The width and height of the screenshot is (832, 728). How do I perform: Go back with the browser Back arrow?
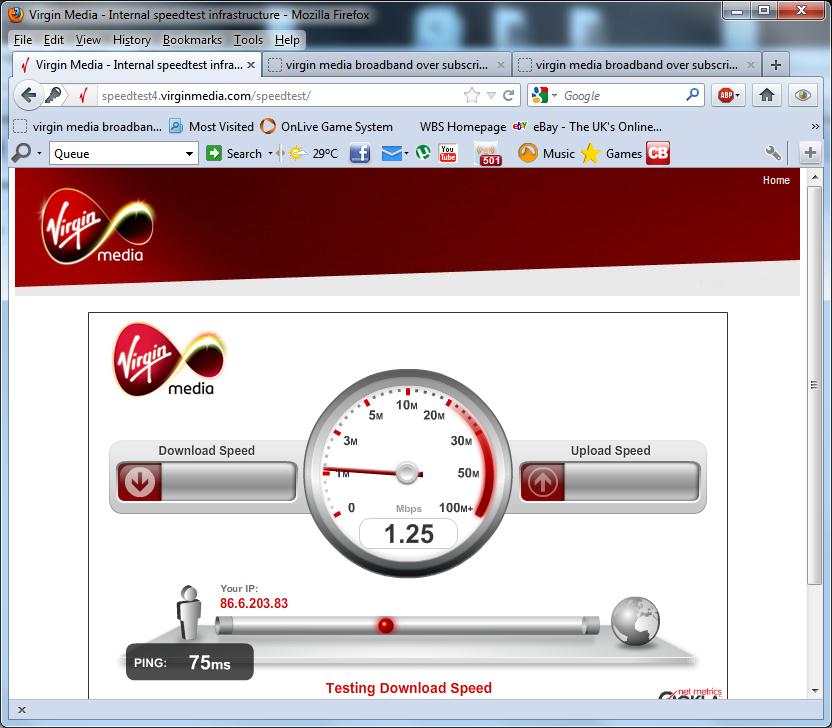tap(28, 96)
